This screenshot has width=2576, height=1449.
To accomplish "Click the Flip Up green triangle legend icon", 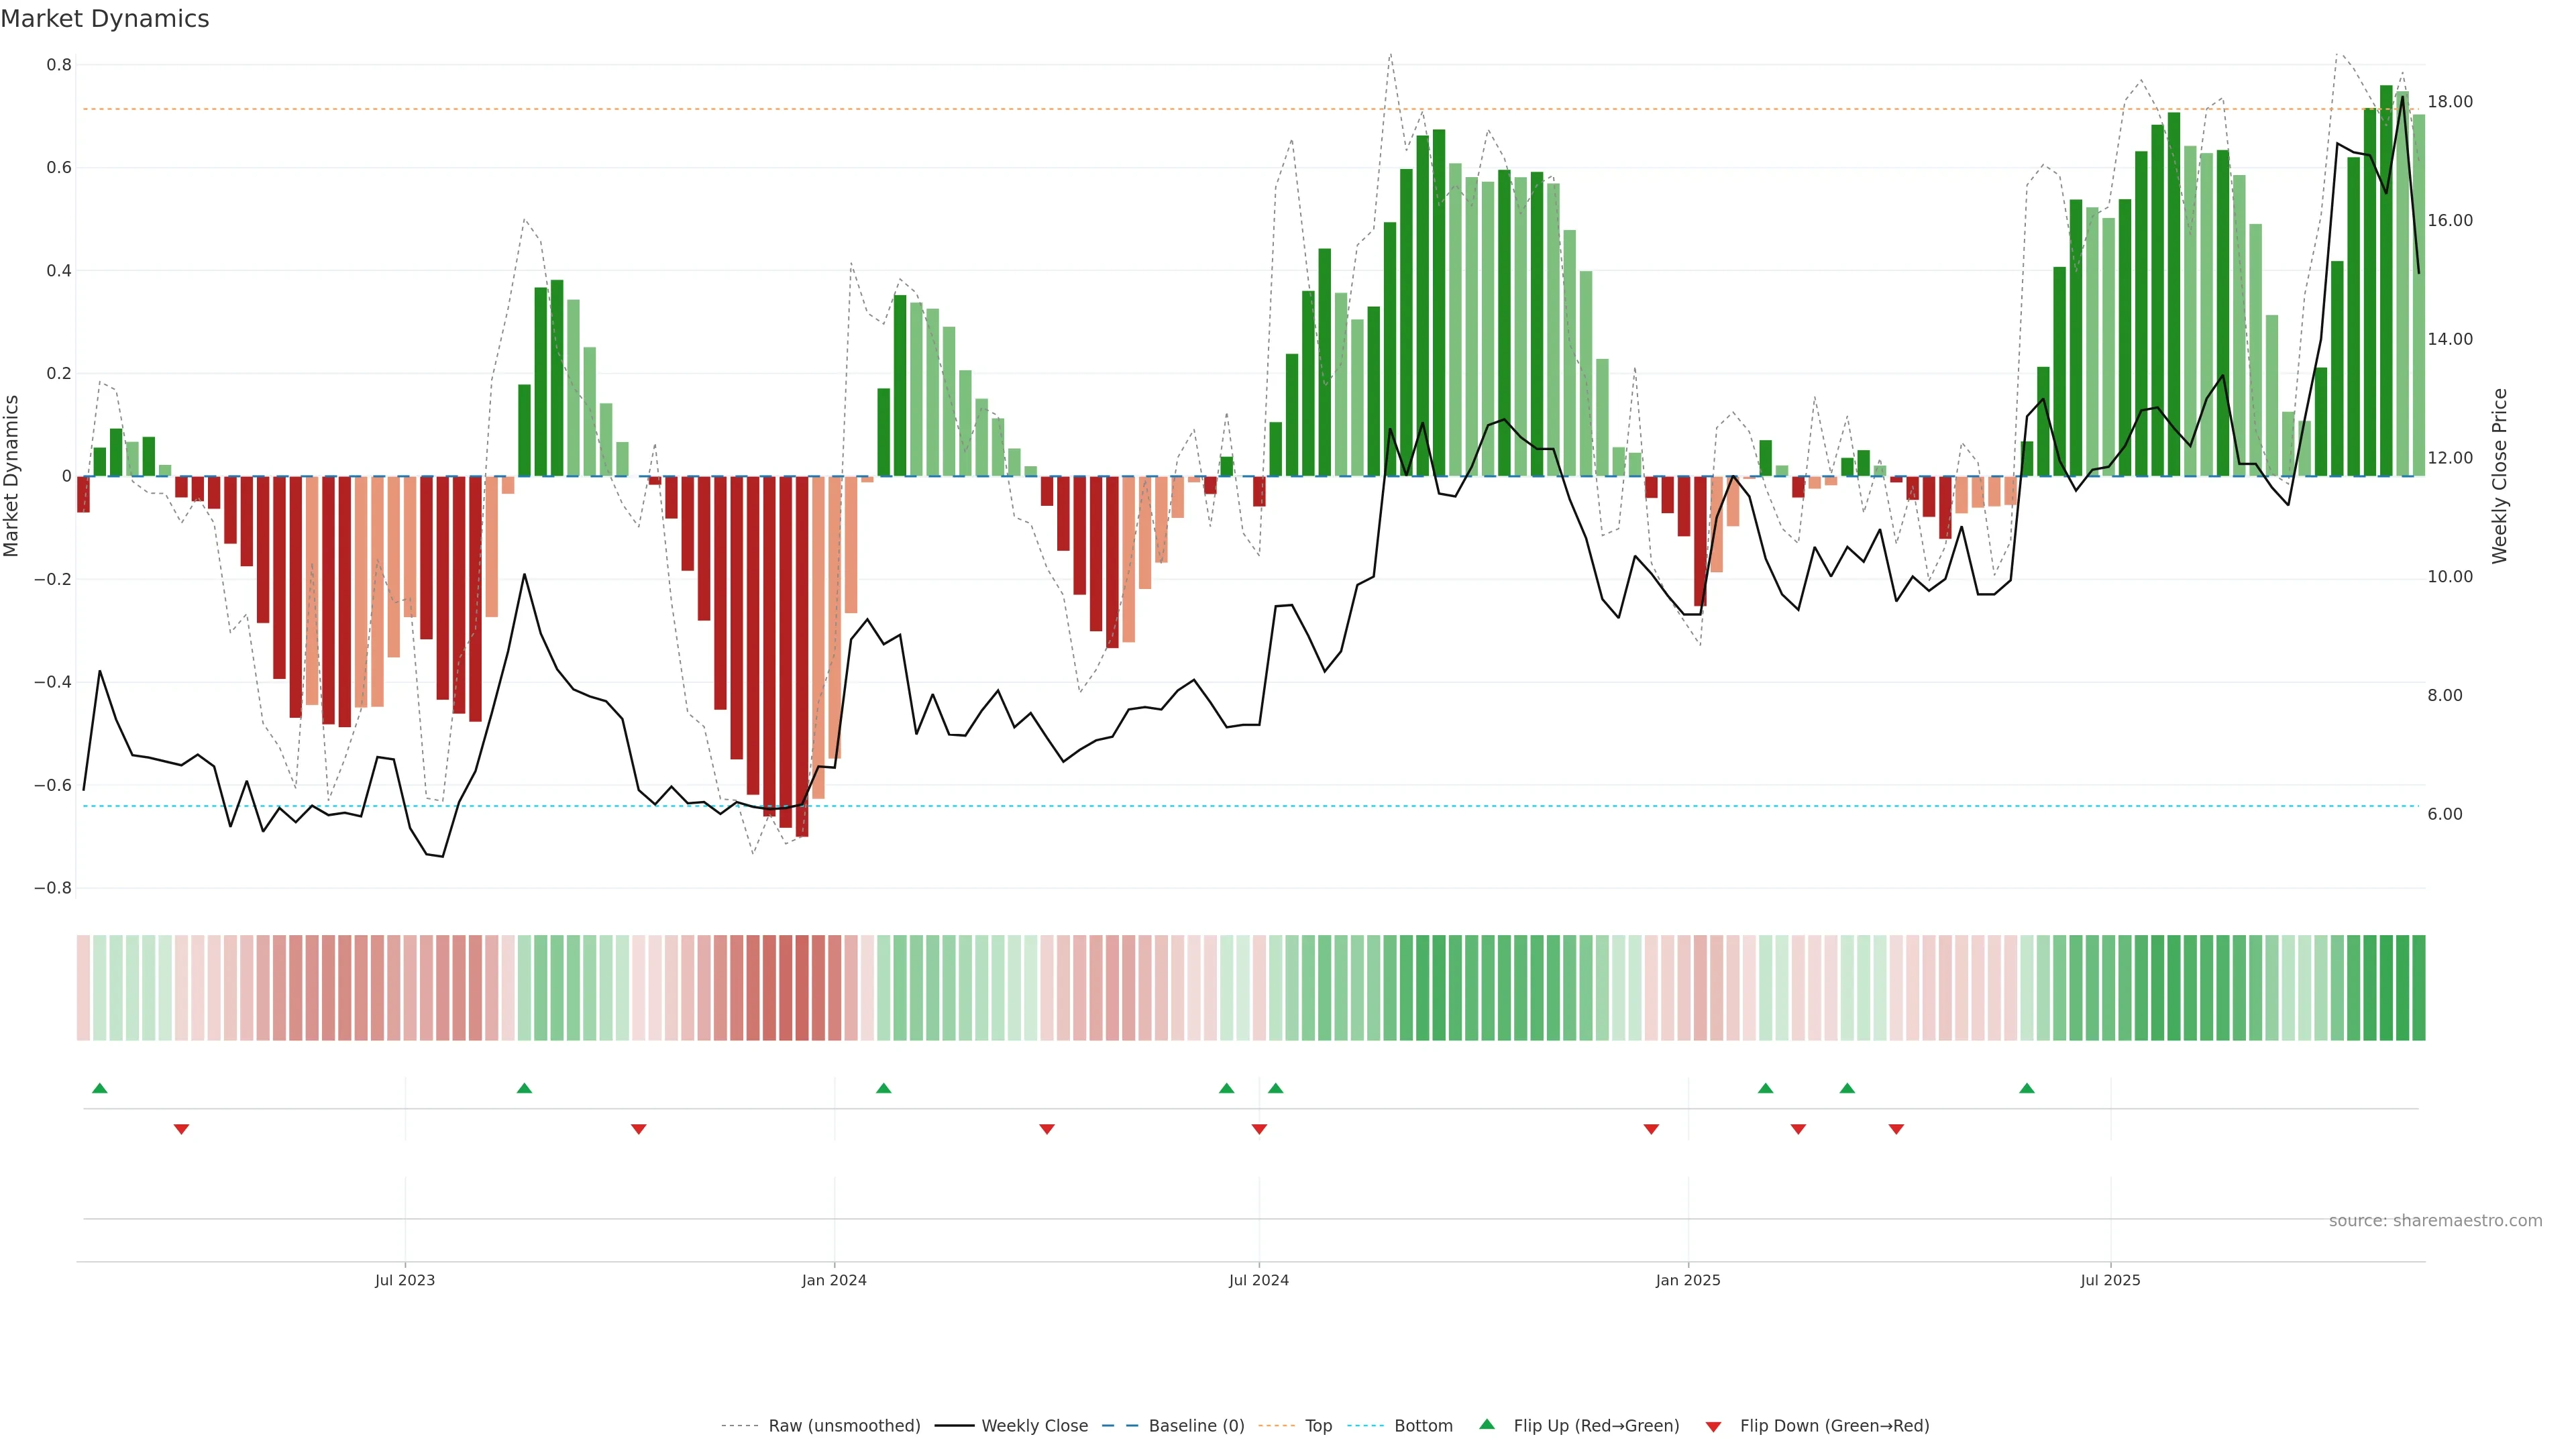I will coord(1487,1424).
